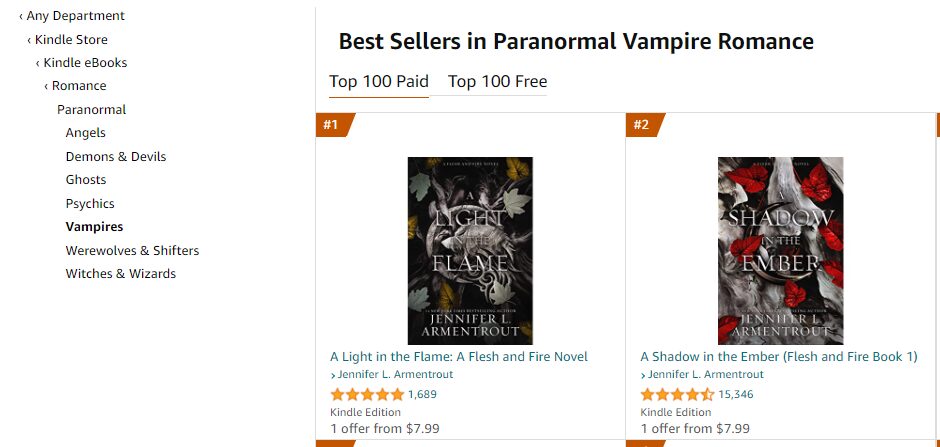940x447 pixels.
Task: Open A Shadow in the Ember title link
Action: click(x=779, y=357)
